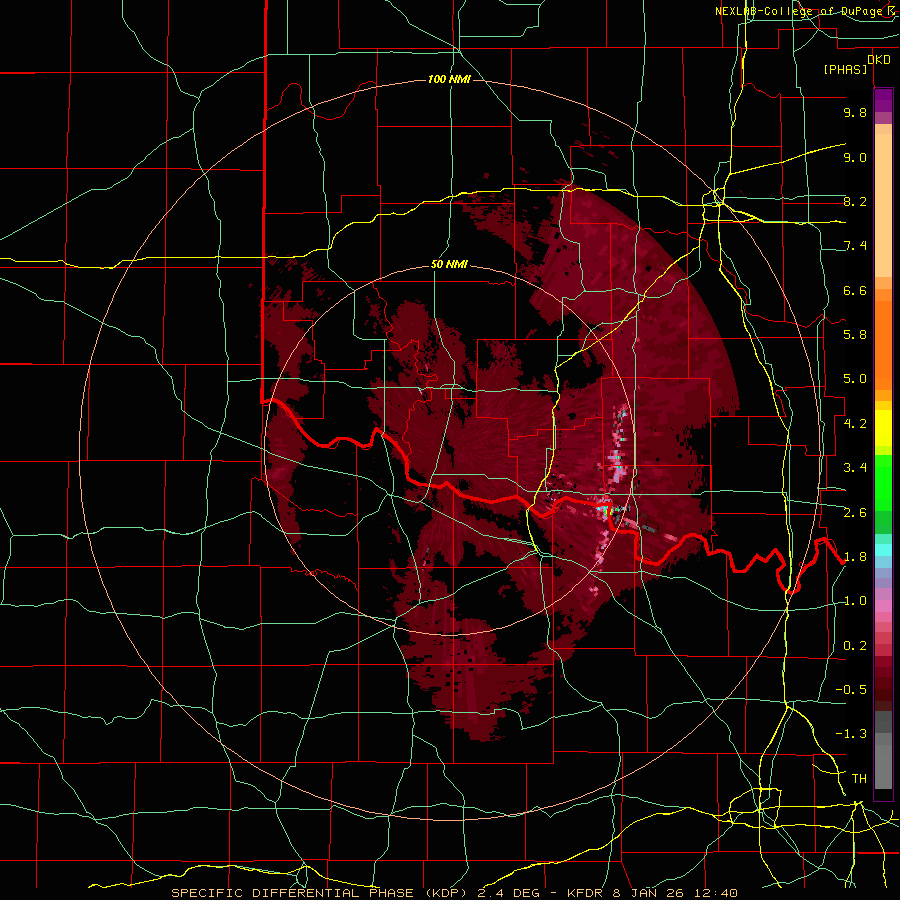Click the 8.2 legend value
Viewport: 900px width, 900px height.
point(855,202)
